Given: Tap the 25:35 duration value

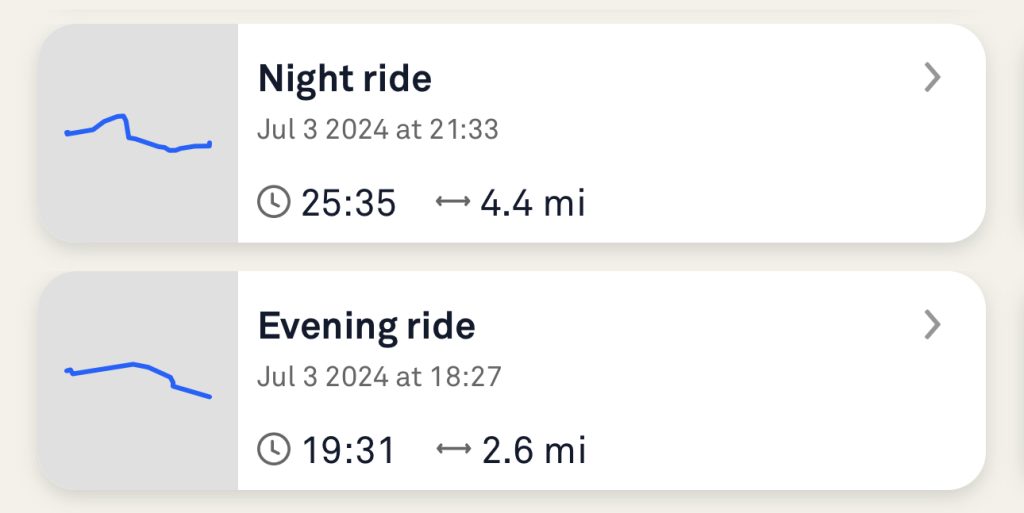Looking at the screenshot, I should tap(349, 203).
